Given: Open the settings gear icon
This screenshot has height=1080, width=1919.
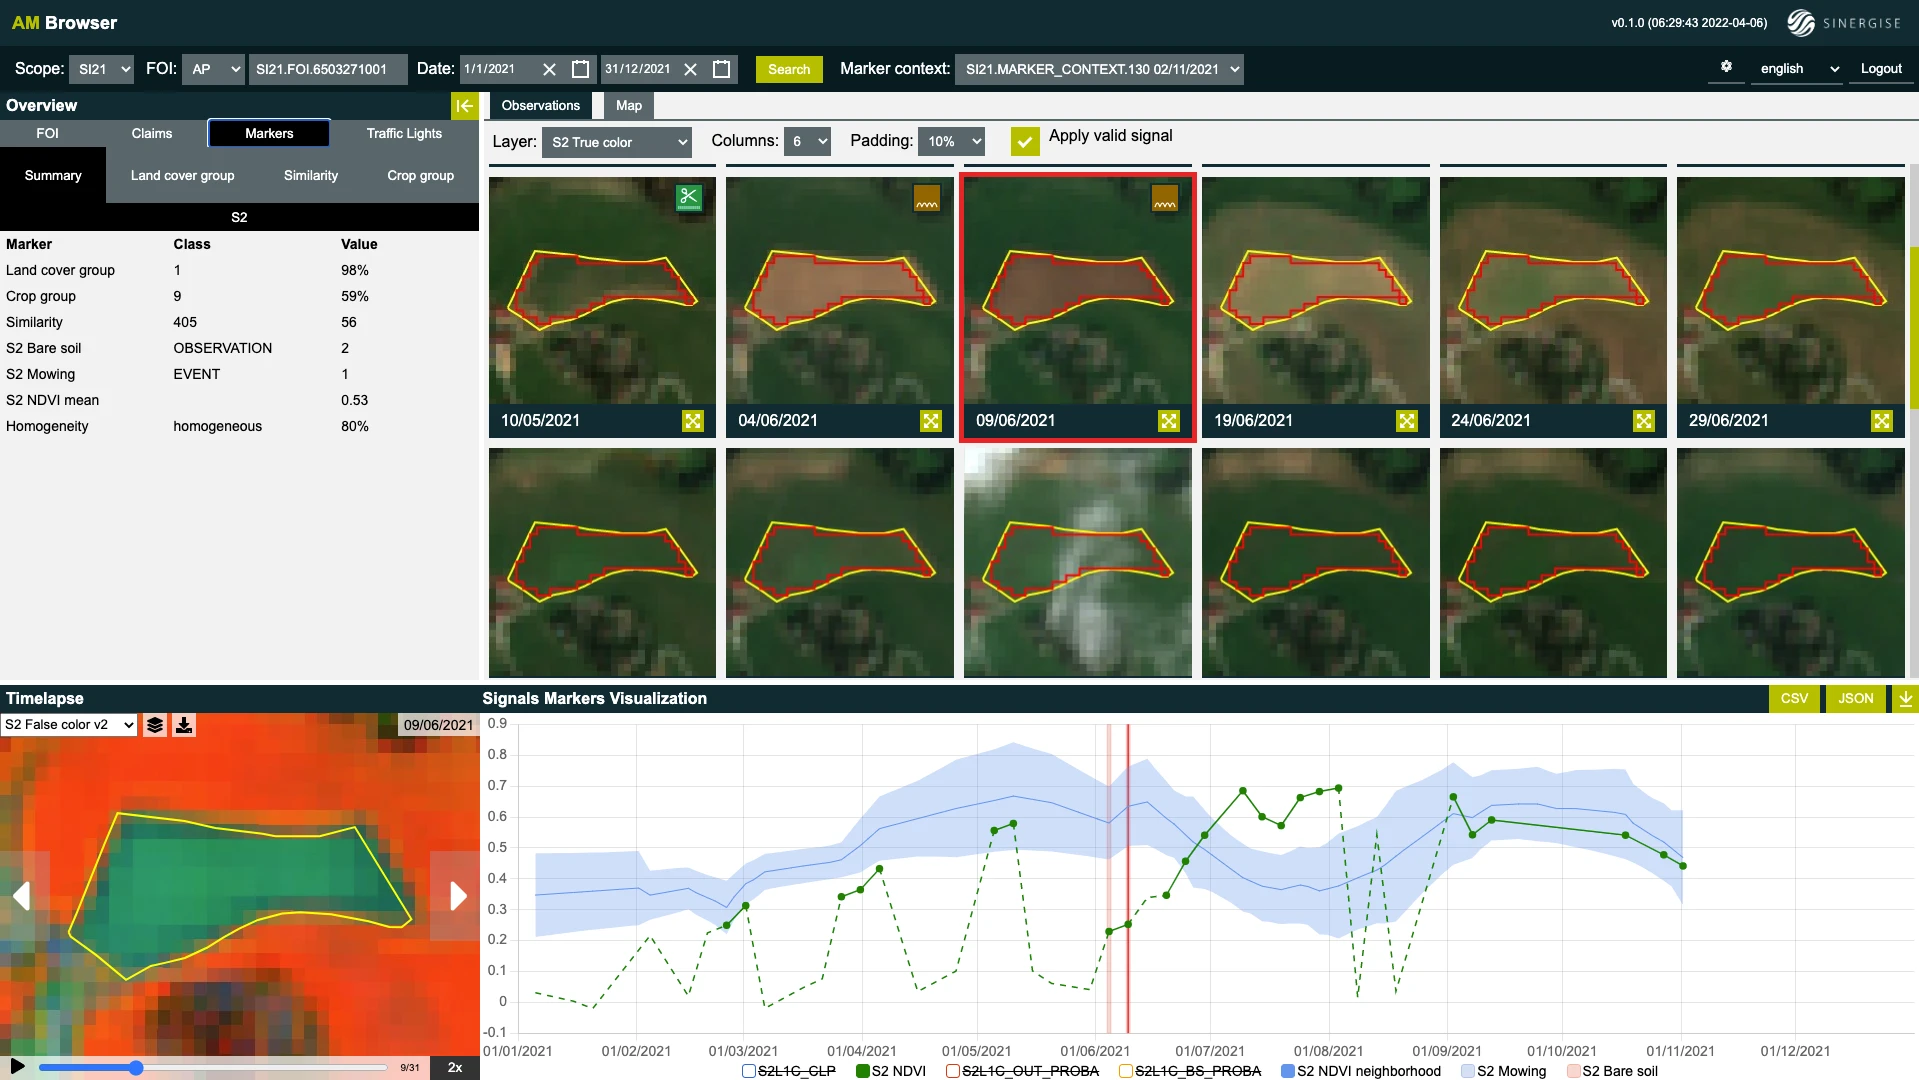Looking at the screenshot, I should pos(1726,67).
